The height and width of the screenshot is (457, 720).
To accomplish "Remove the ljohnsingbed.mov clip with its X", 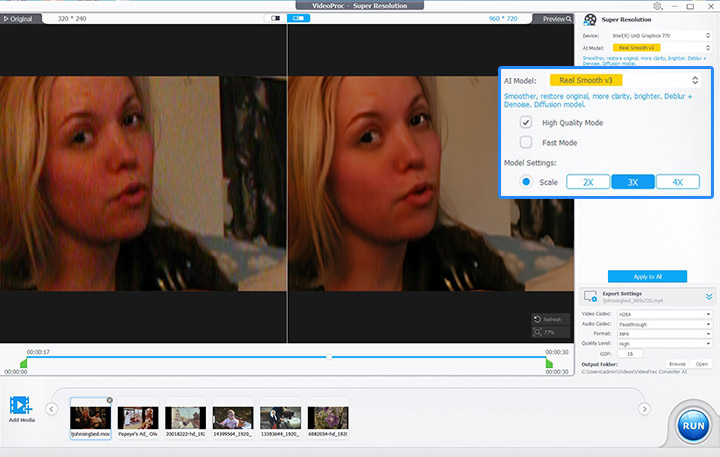I will coord(109,400).
